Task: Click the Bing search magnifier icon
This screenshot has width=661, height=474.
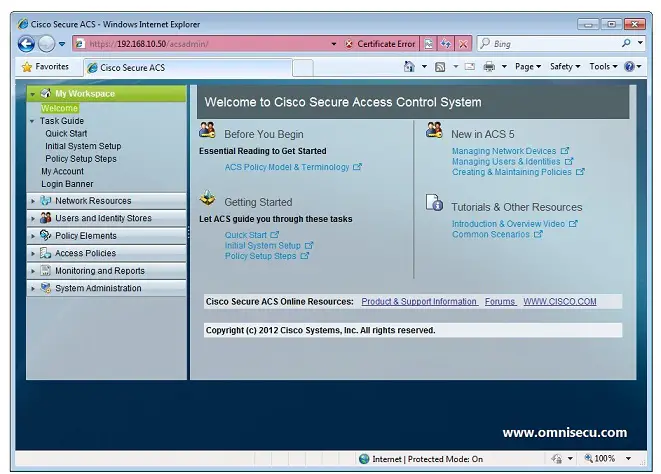Action: click(x=626, y=43)
